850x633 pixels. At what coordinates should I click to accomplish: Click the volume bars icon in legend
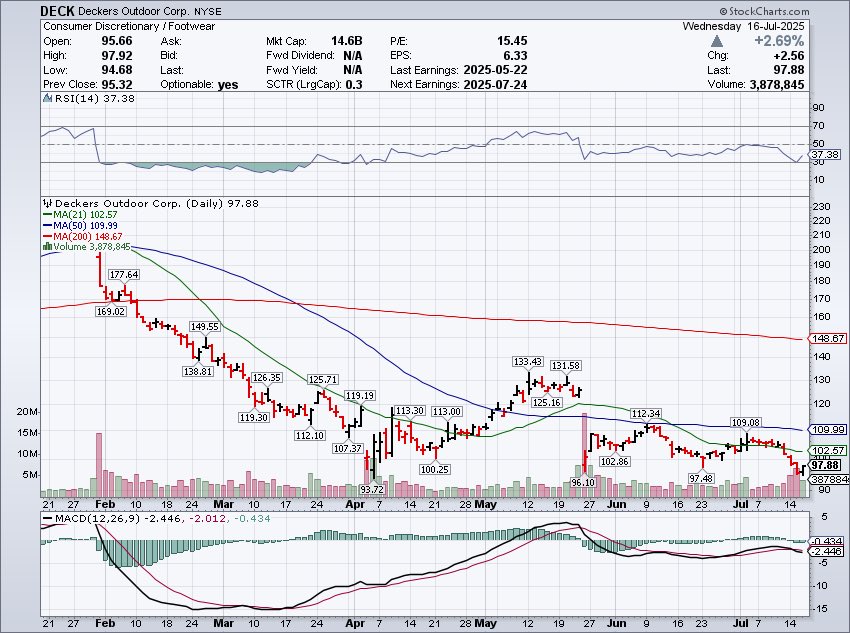click(x=47, y=247)
